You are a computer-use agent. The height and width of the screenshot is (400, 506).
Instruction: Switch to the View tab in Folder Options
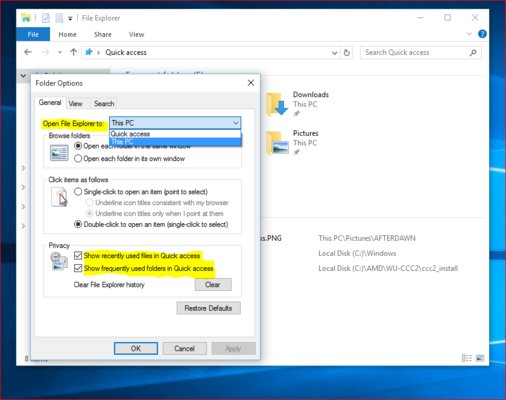coord(75,104)
